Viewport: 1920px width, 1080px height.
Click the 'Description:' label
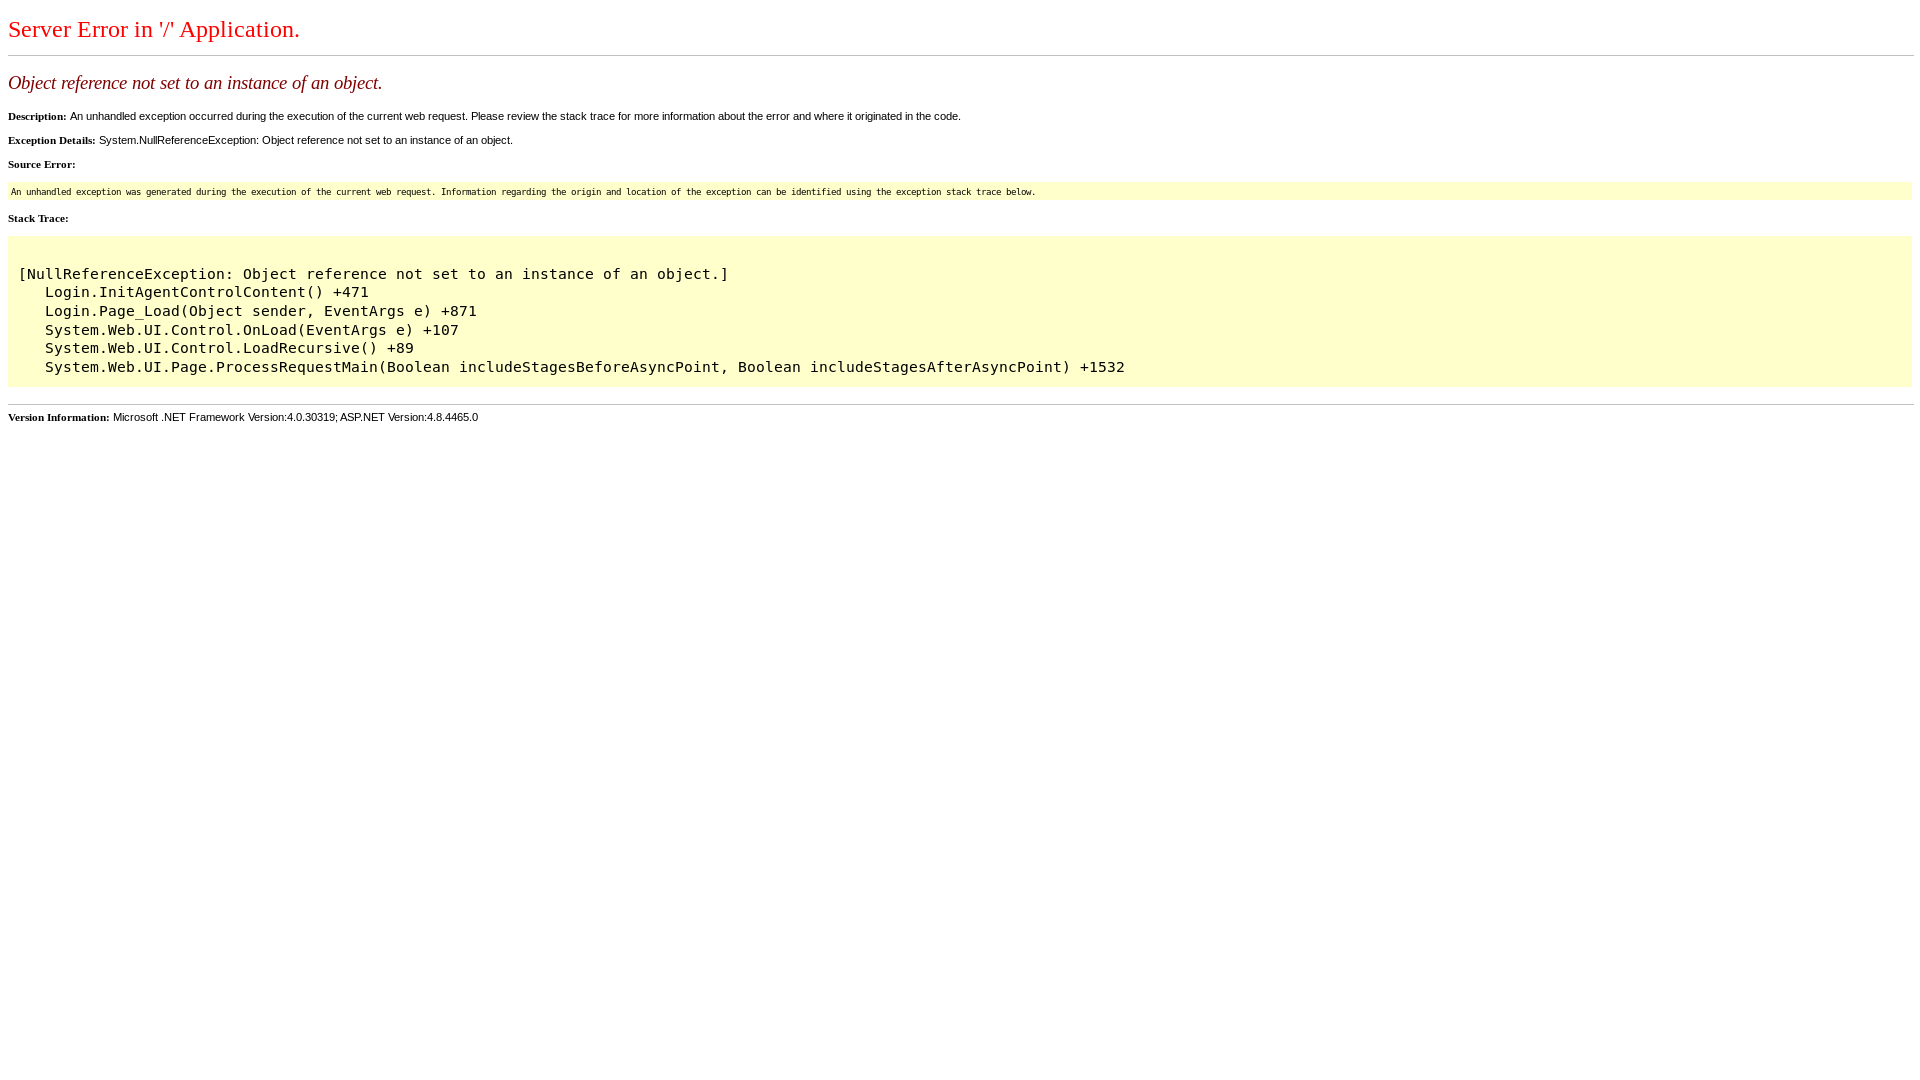coord(37,116)
